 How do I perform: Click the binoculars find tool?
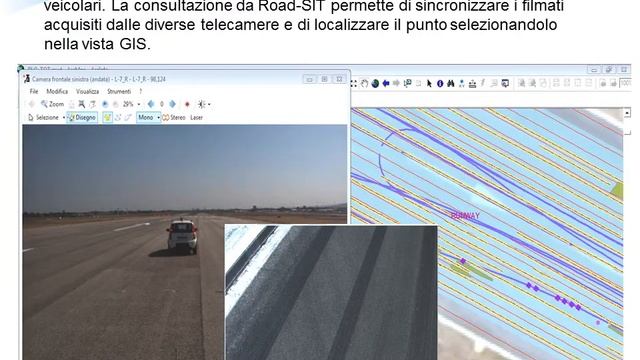click(451, 84)
